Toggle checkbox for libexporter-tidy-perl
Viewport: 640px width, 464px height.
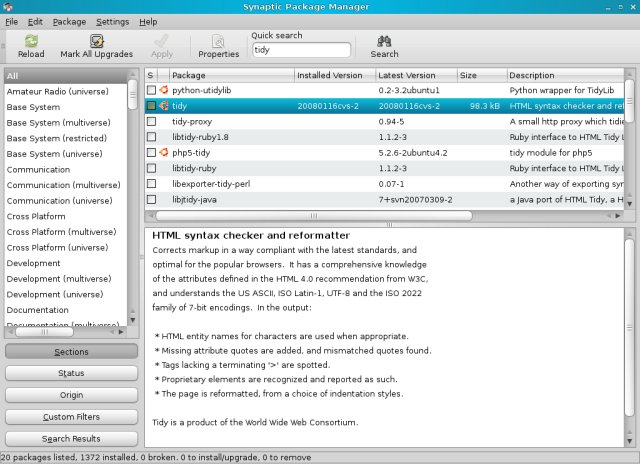click(152, 185)
